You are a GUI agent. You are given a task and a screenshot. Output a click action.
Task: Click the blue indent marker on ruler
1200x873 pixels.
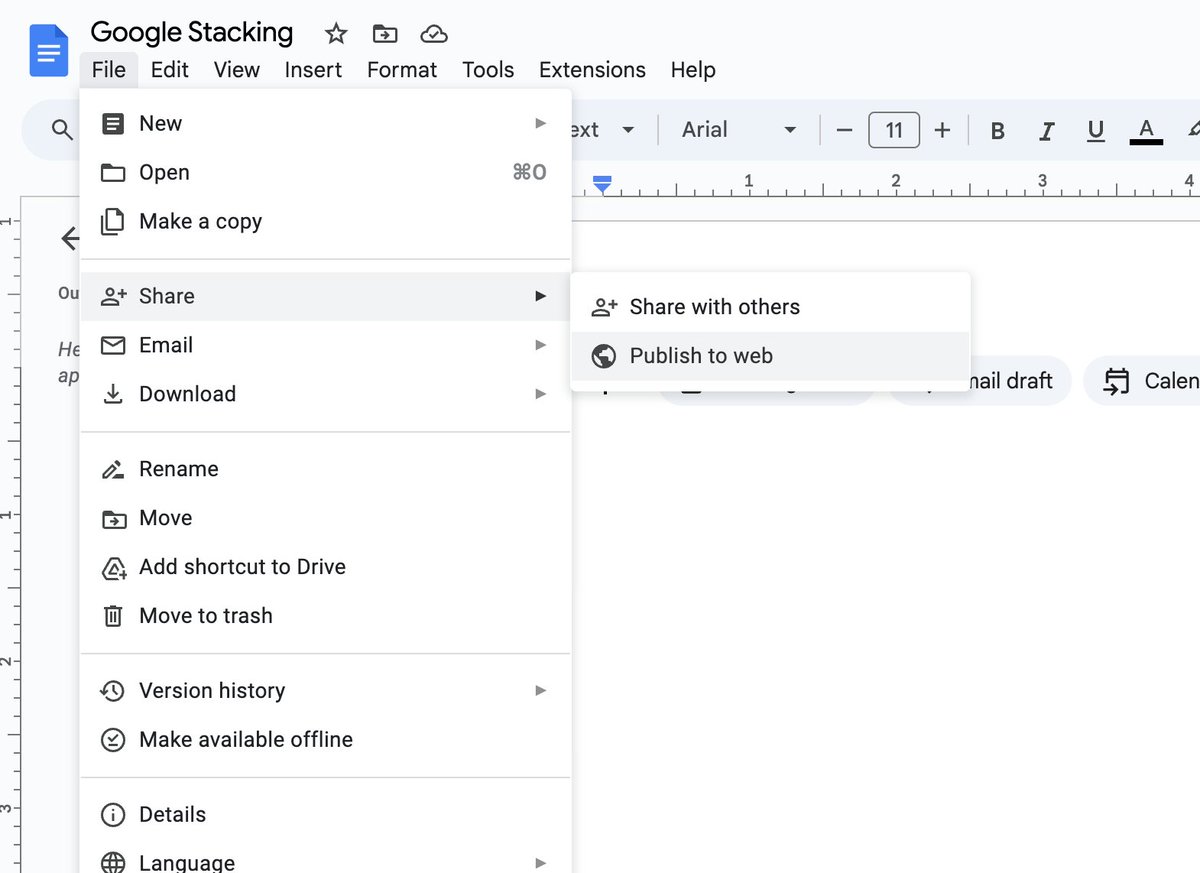click(x=602, y=184)
